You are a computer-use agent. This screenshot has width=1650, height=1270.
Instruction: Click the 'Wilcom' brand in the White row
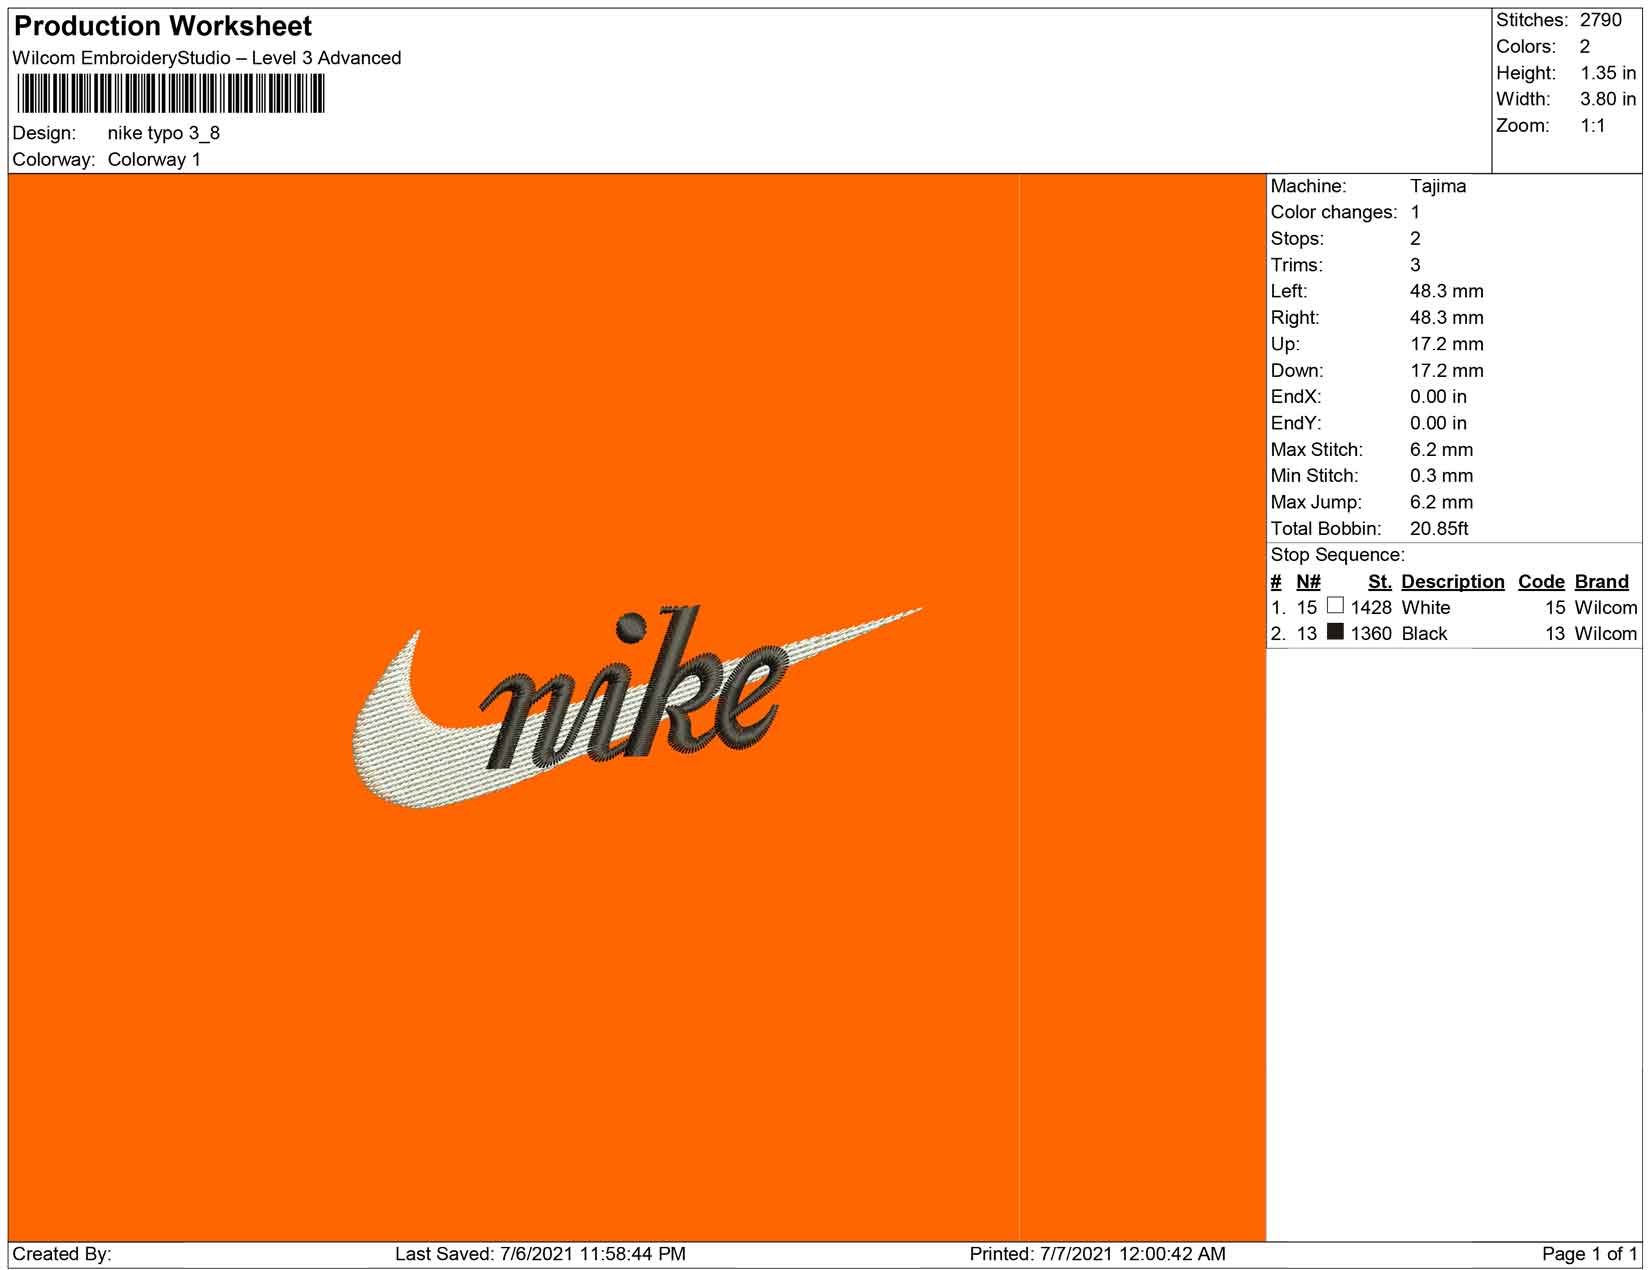tap(1606, 607)
